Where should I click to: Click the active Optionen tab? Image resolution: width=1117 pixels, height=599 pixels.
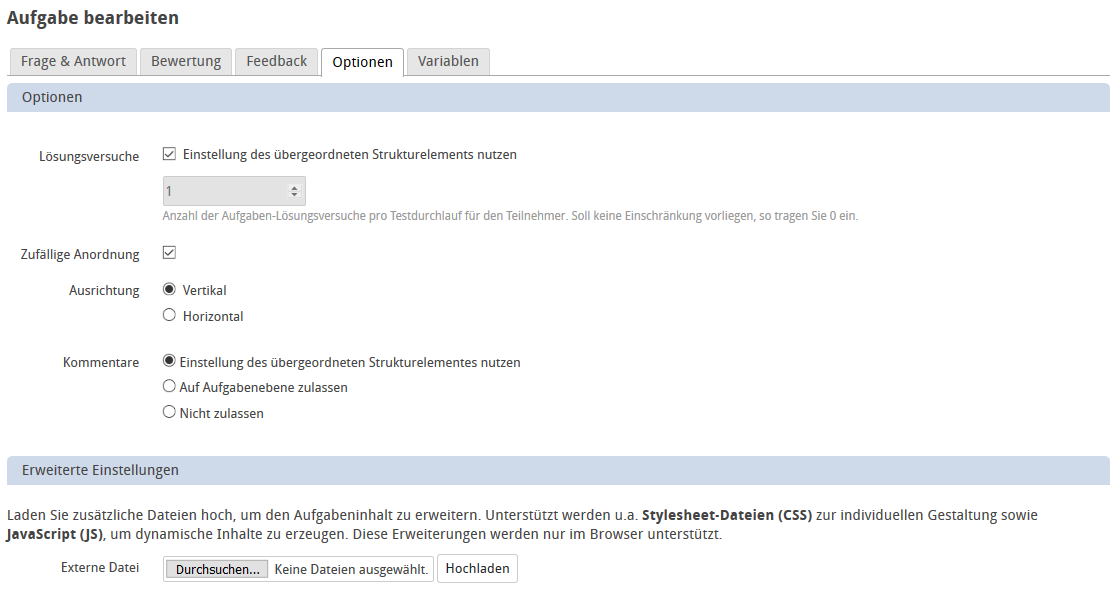pos(361,61)
